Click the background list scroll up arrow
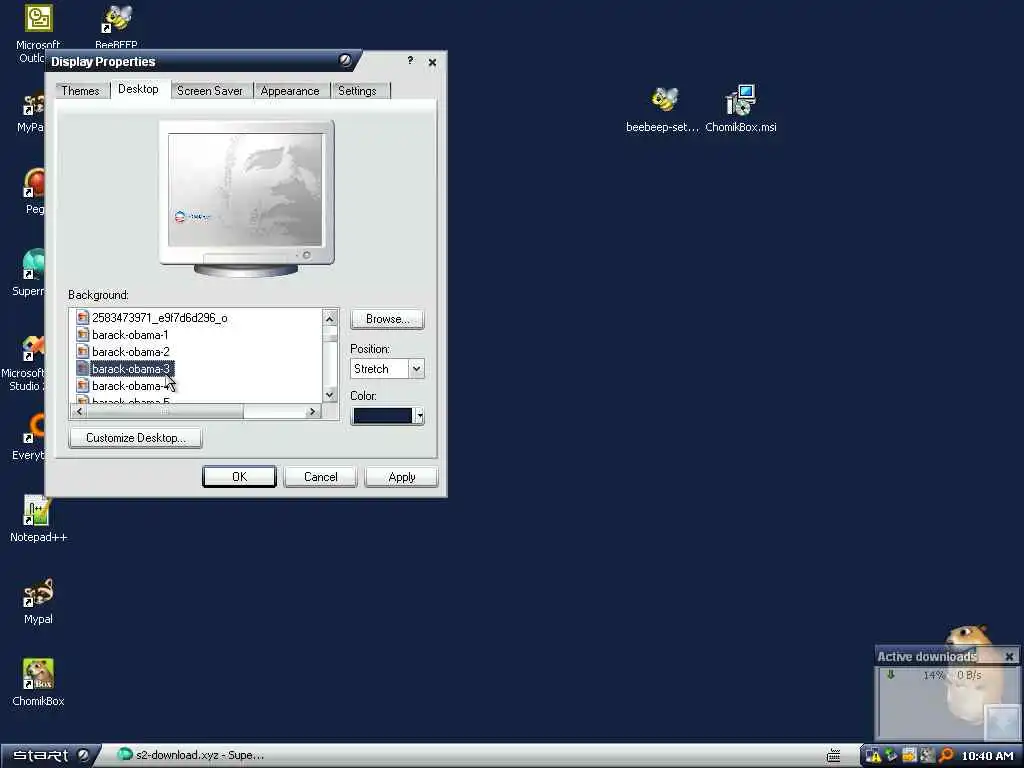The image size is (1024, 768). click(x=330, y=318)
